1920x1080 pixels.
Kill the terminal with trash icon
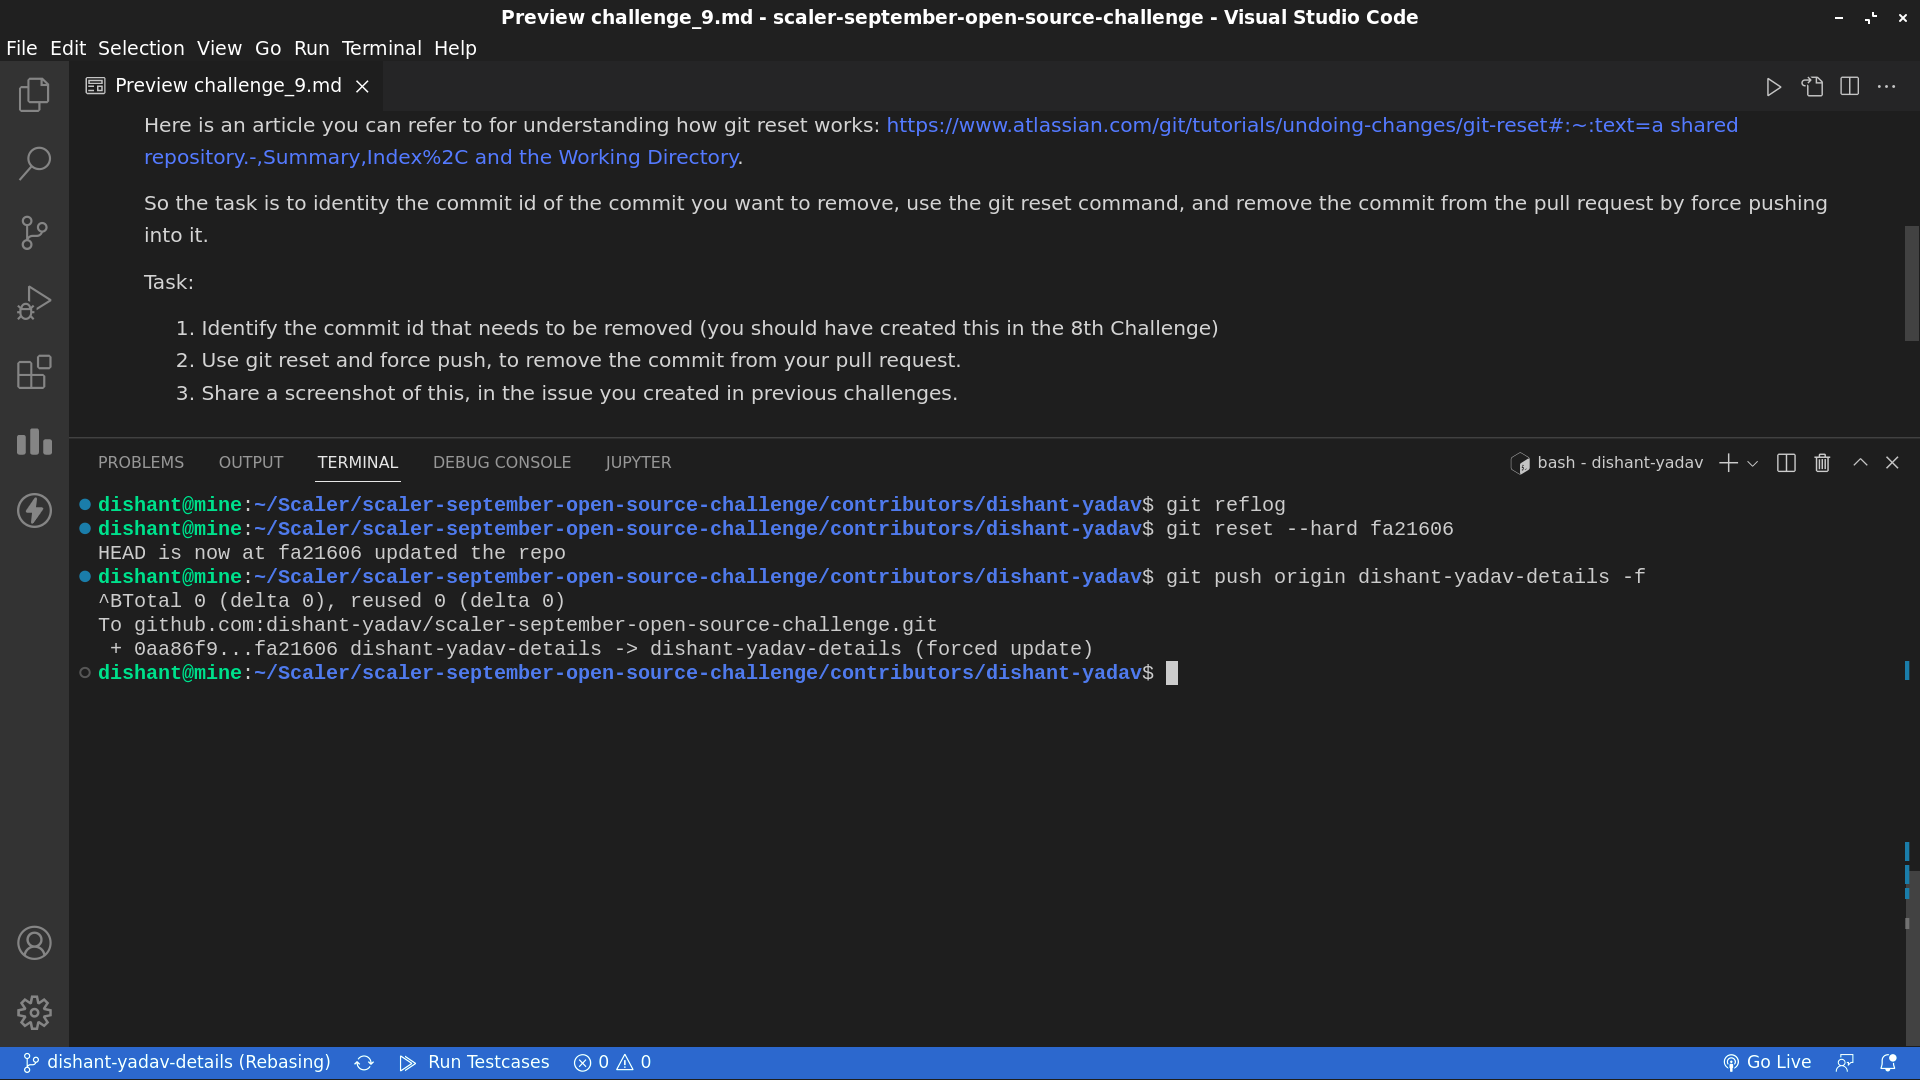[1822, 463]
